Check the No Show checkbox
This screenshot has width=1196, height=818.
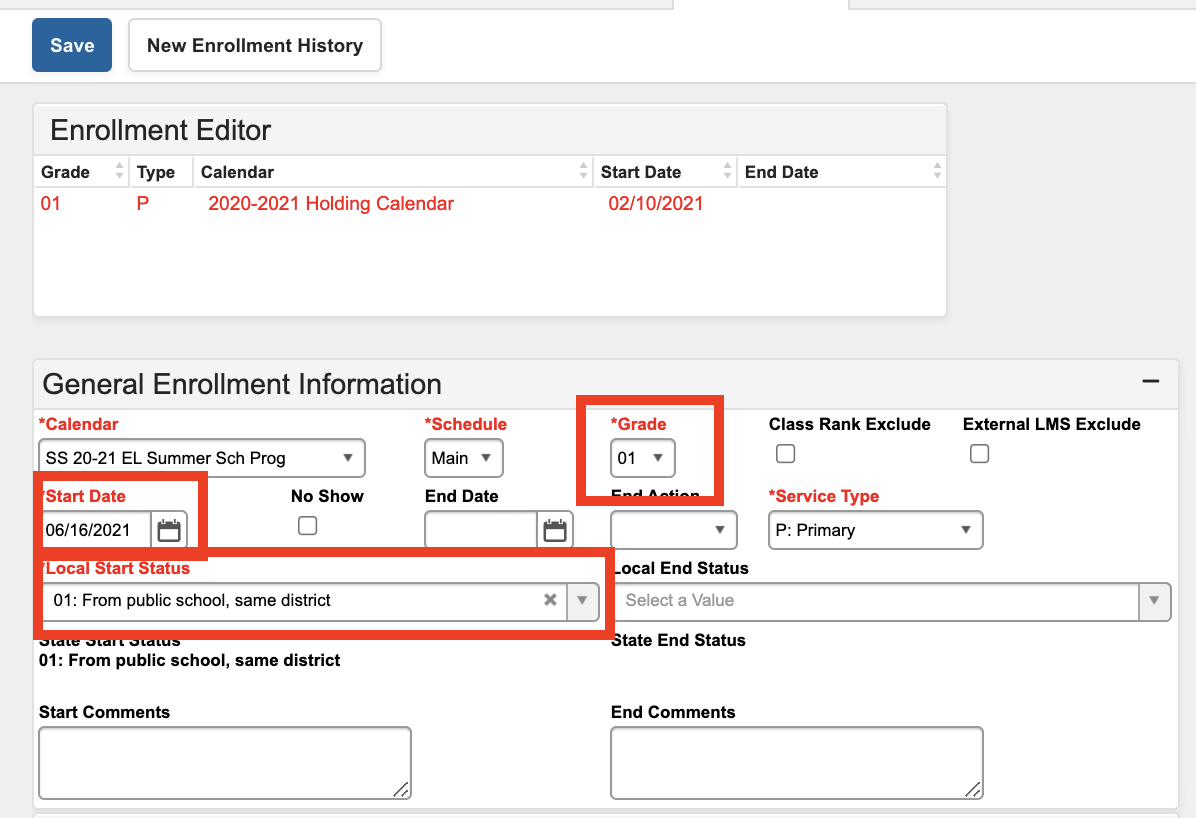pyautogui.click(x=307, y=526)
